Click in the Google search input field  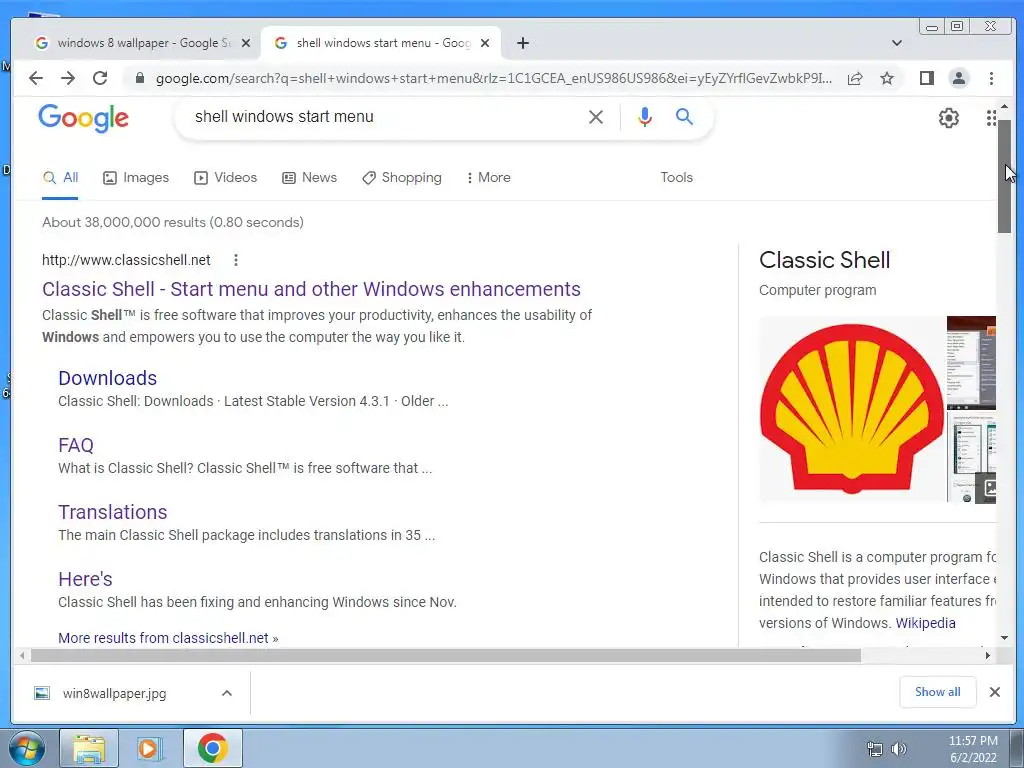click(x=385, y=117)
